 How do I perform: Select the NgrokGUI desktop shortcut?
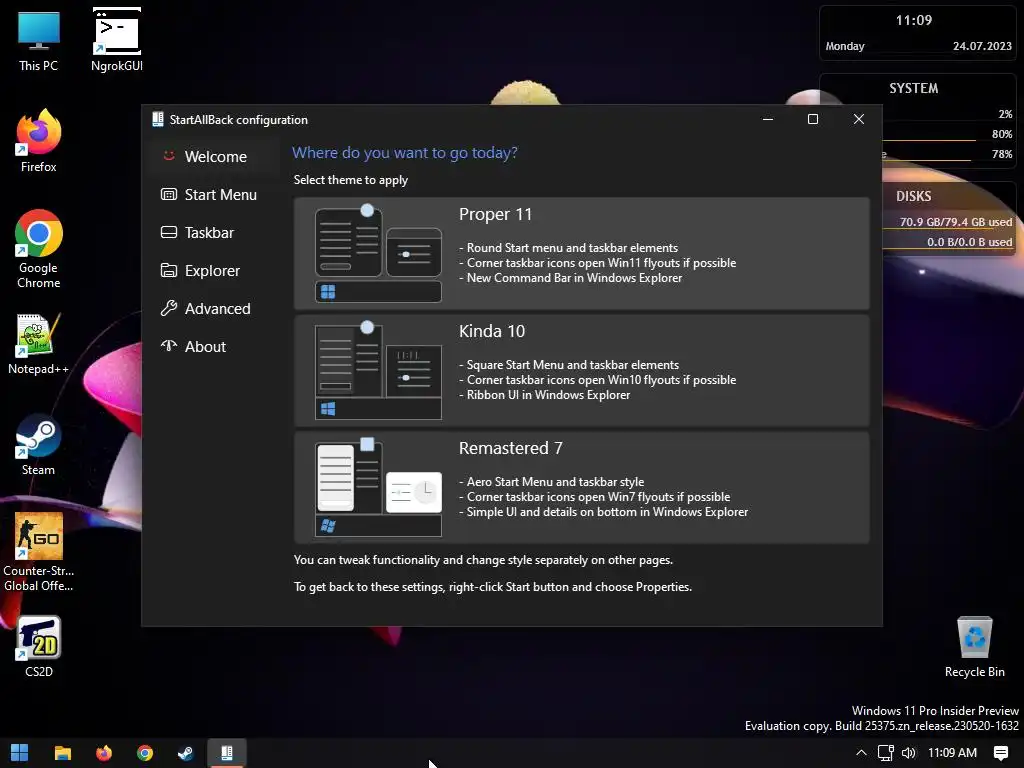point(117,40)
